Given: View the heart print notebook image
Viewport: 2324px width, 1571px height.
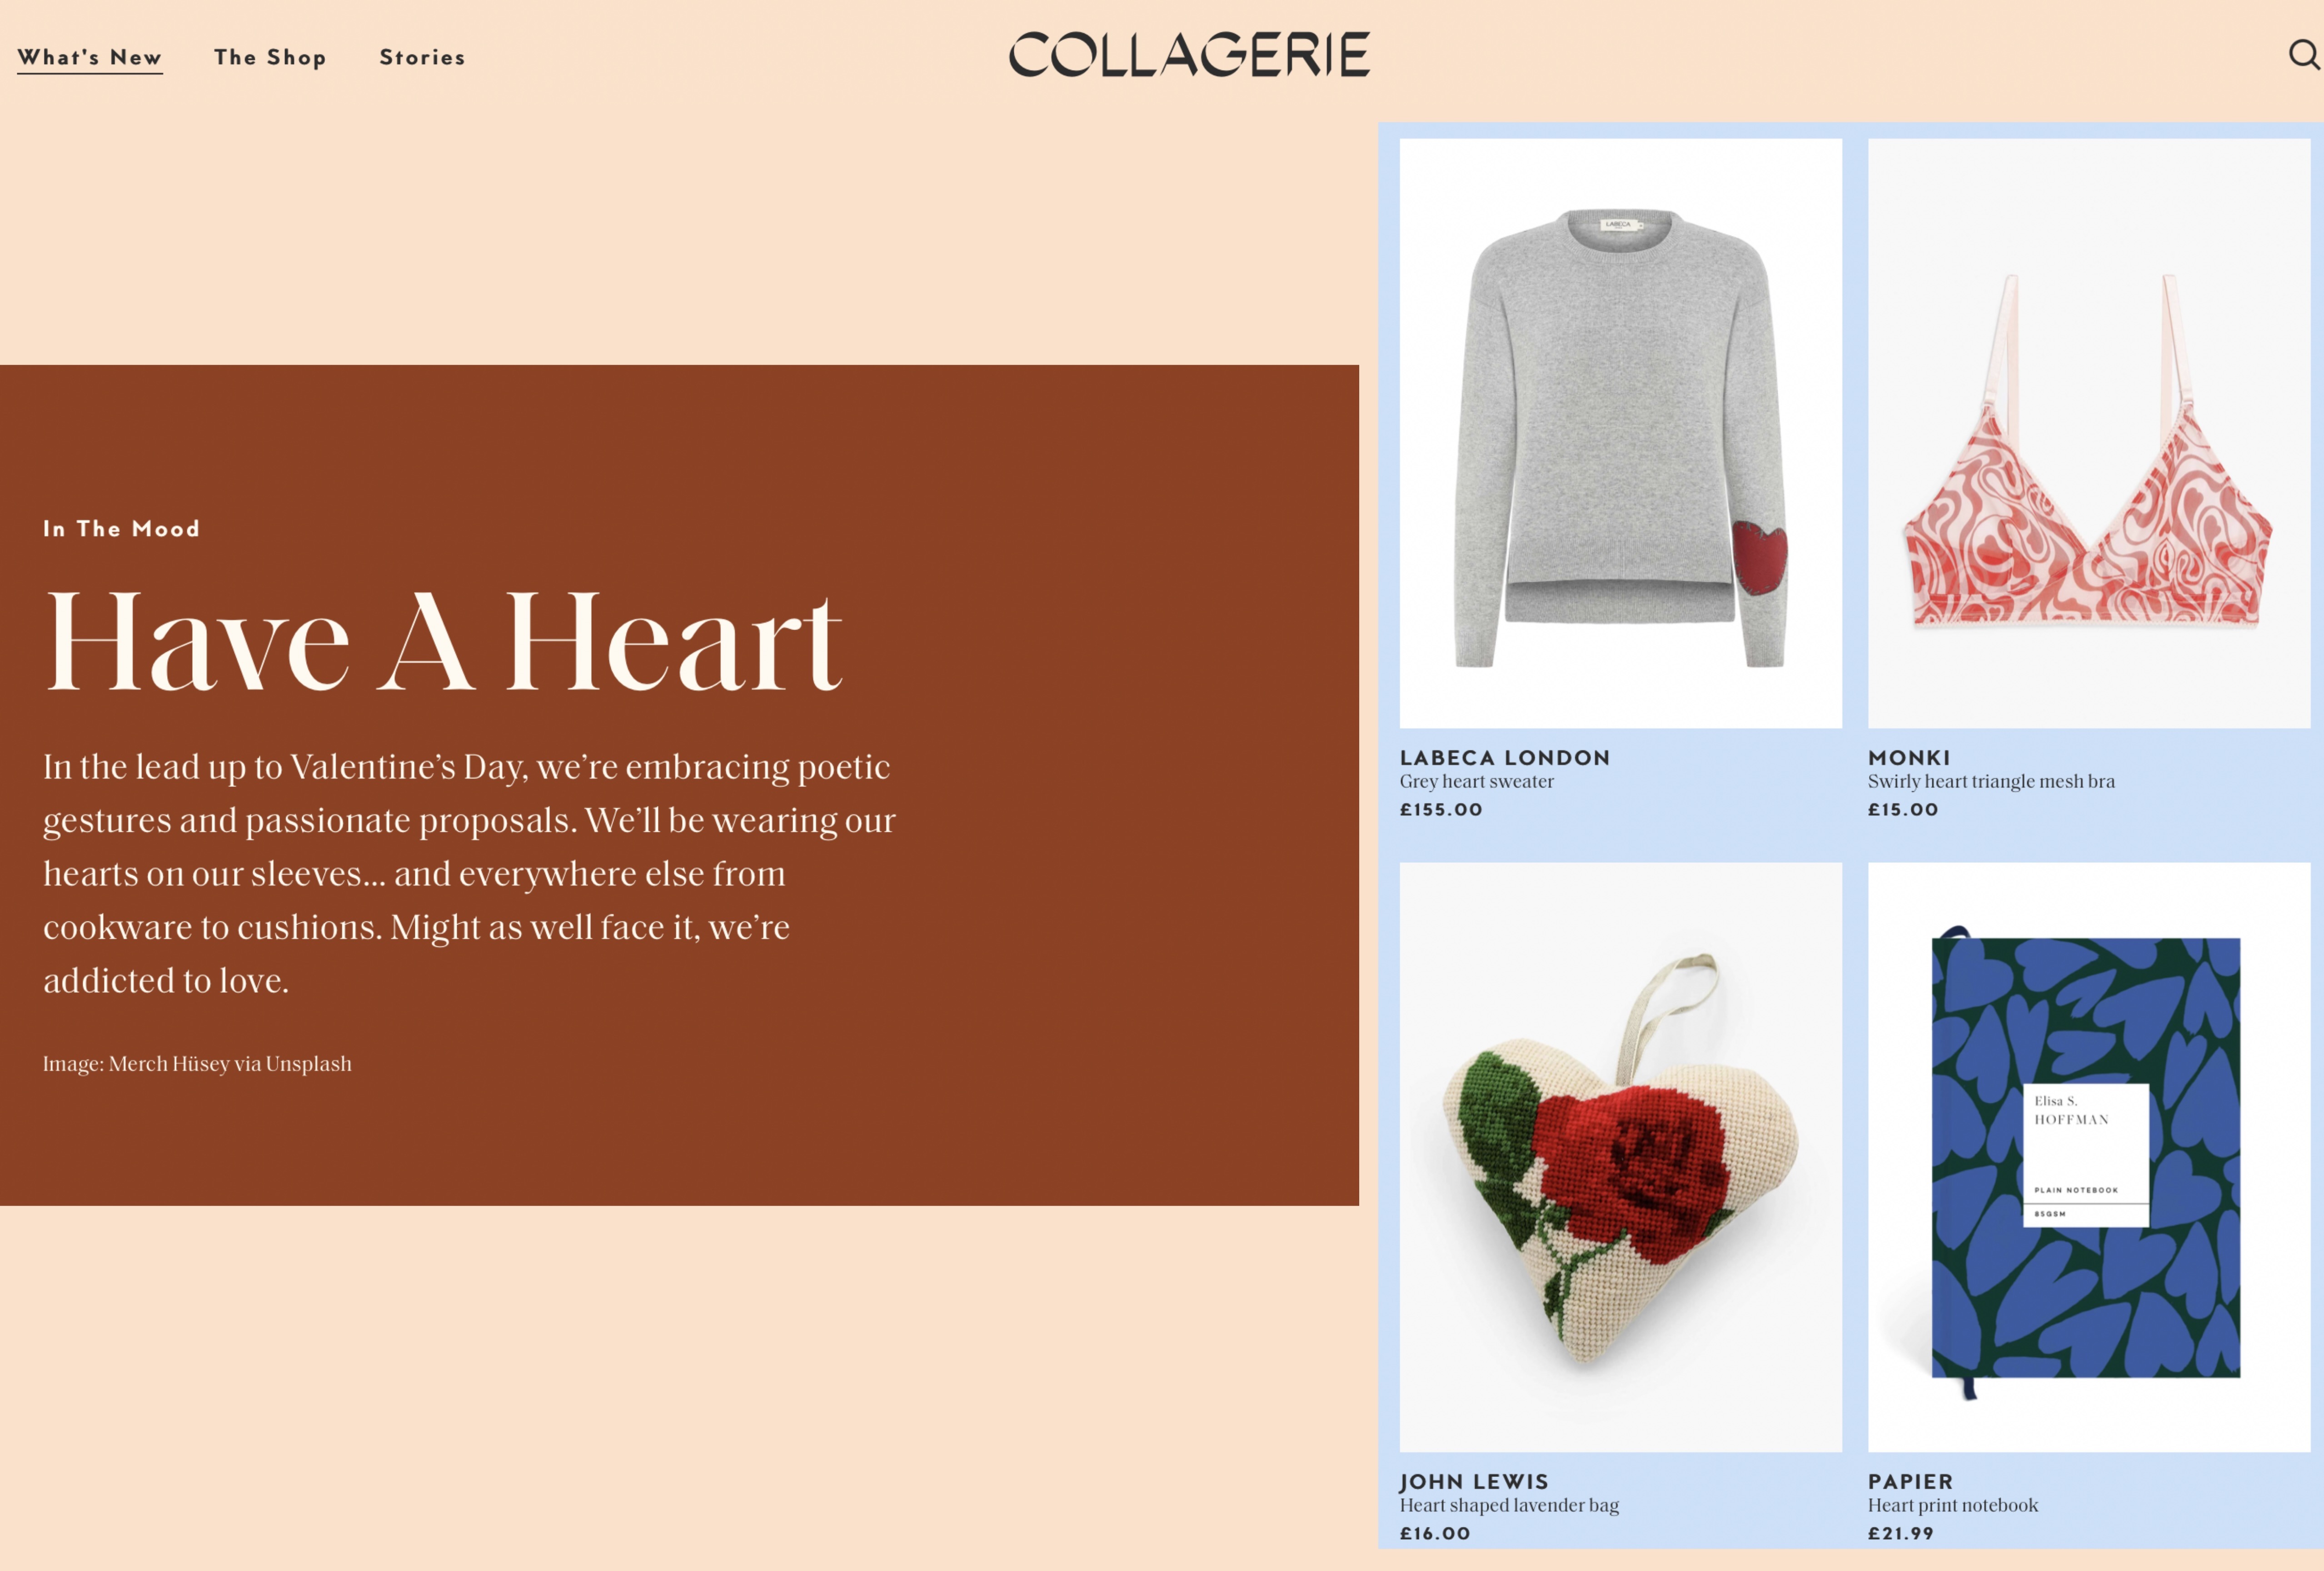Looking at the screenshot, I should [2089, 1157].
